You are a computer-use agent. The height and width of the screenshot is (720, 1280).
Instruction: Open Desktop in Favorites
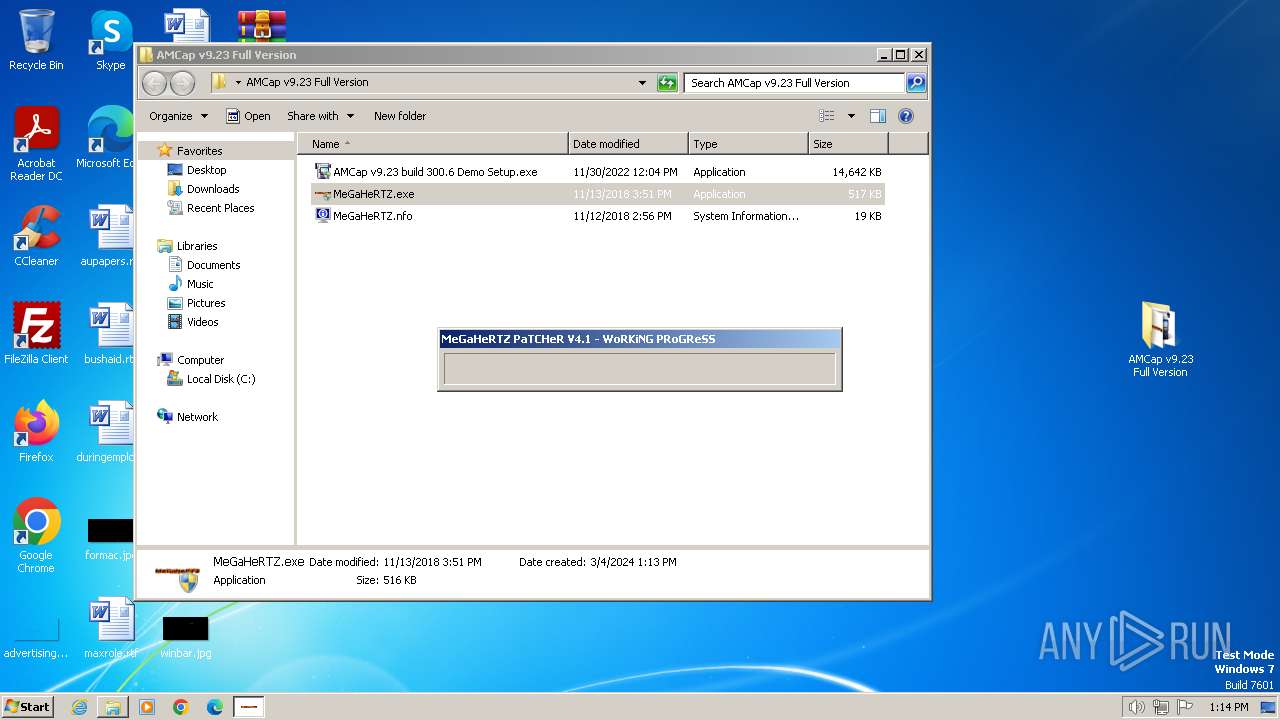click(x=206, y=170)
